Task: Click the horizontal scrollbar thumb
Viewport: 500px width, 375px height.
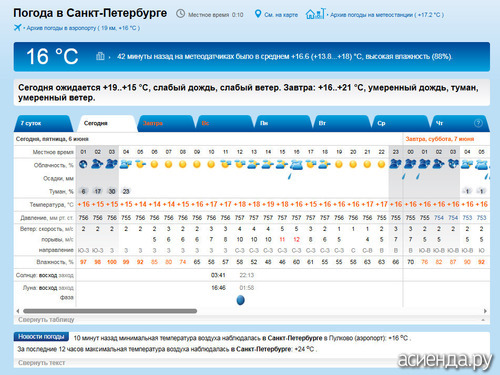Action: click(110, 311)
